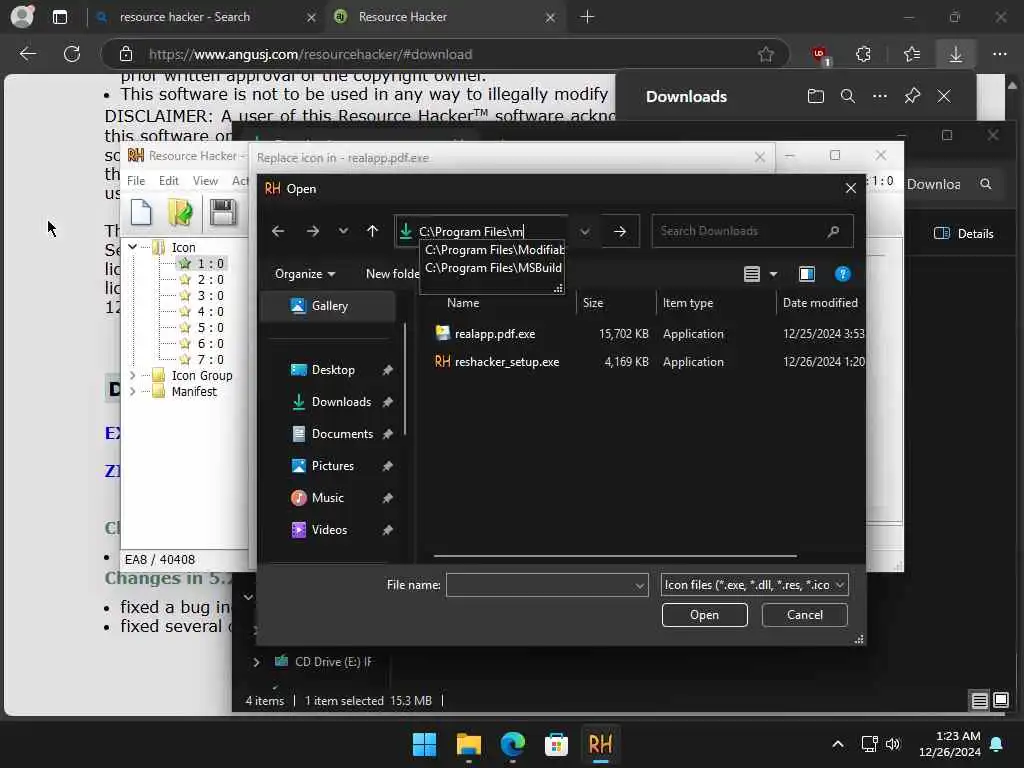Select the realapp.pdf.exe file
The height and width of the screenshot is (768, 1024).
[x=494, y=334]
